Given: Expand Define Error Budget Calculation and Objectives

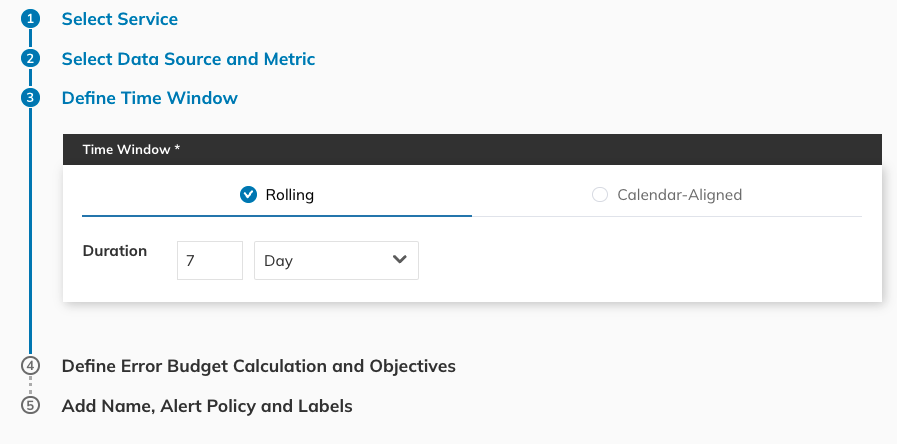Looking at the screenshot, I should point(258,366).
